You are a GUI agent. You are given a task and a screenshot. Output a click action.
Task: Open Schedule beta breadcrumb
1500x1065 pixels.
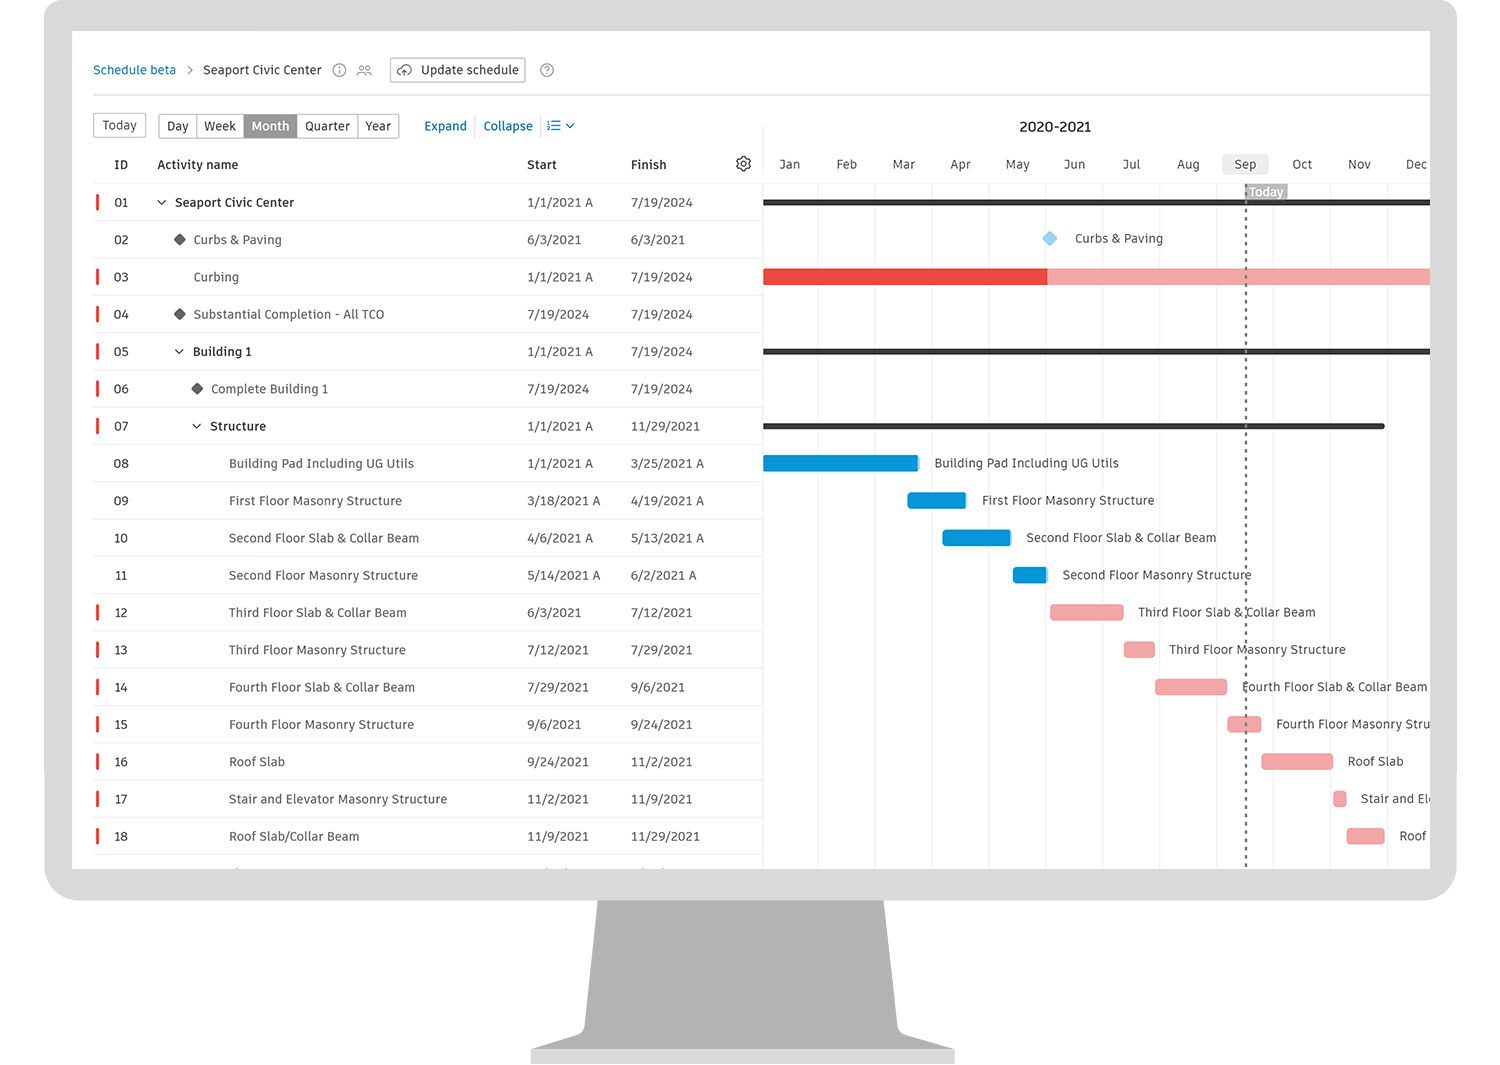click(x=134, y=70)
